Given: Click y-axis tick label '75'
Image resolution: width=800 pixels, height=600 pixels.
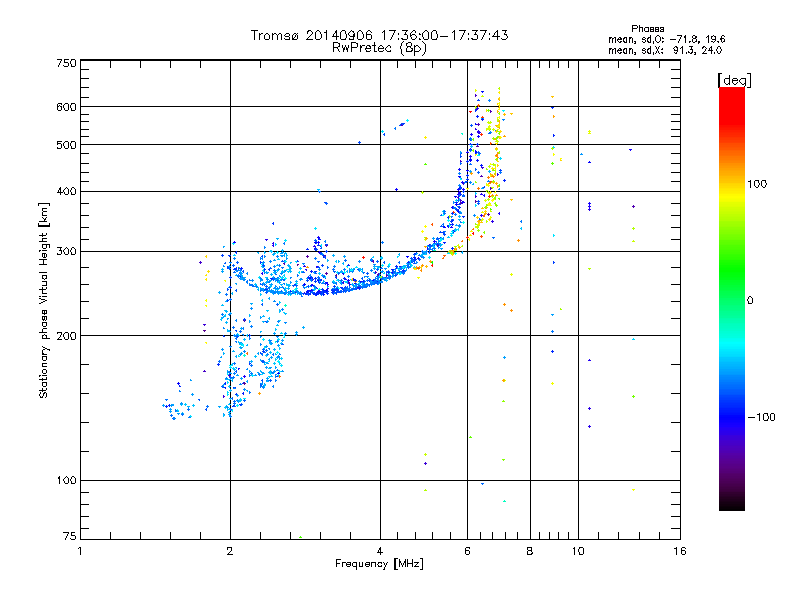Looking at the screenshot, I should pyautogui.click(x=70, y=536).
